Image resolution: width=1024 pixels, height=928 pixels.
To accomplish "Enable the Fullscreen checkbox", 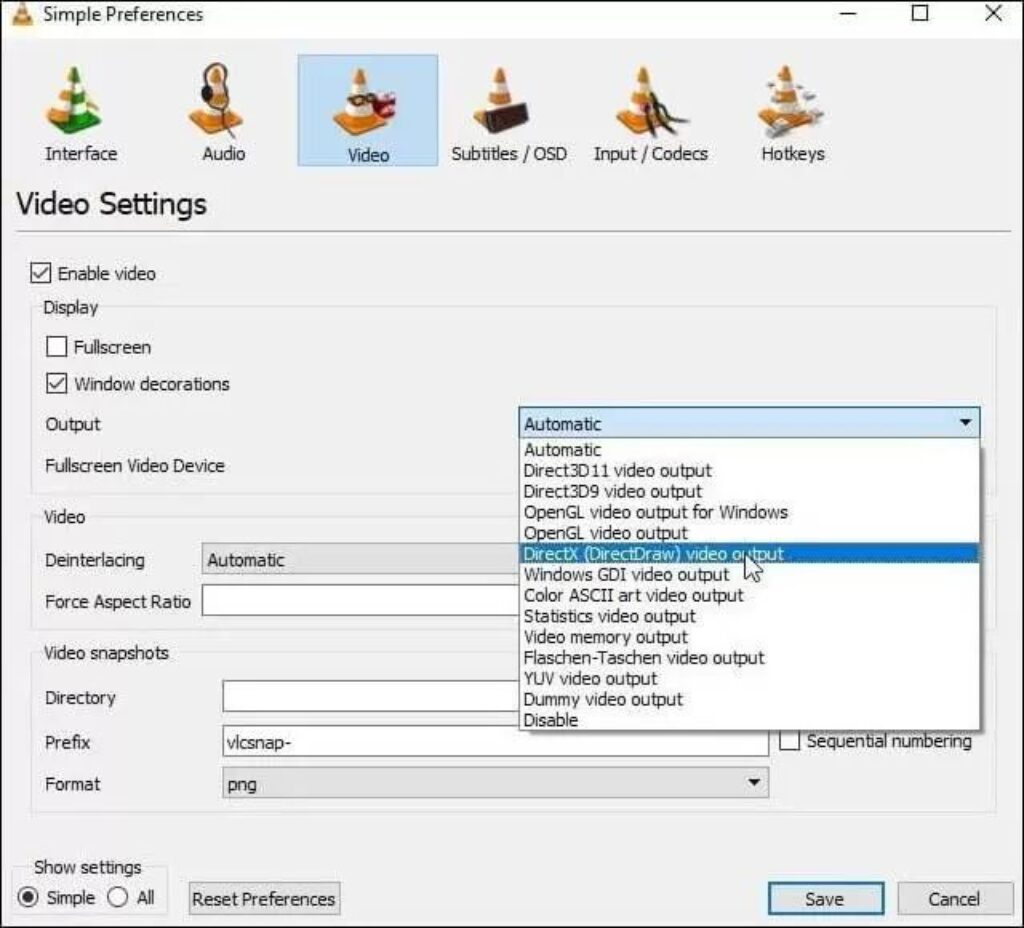I will pyautogui.click(x=57, y=346).
